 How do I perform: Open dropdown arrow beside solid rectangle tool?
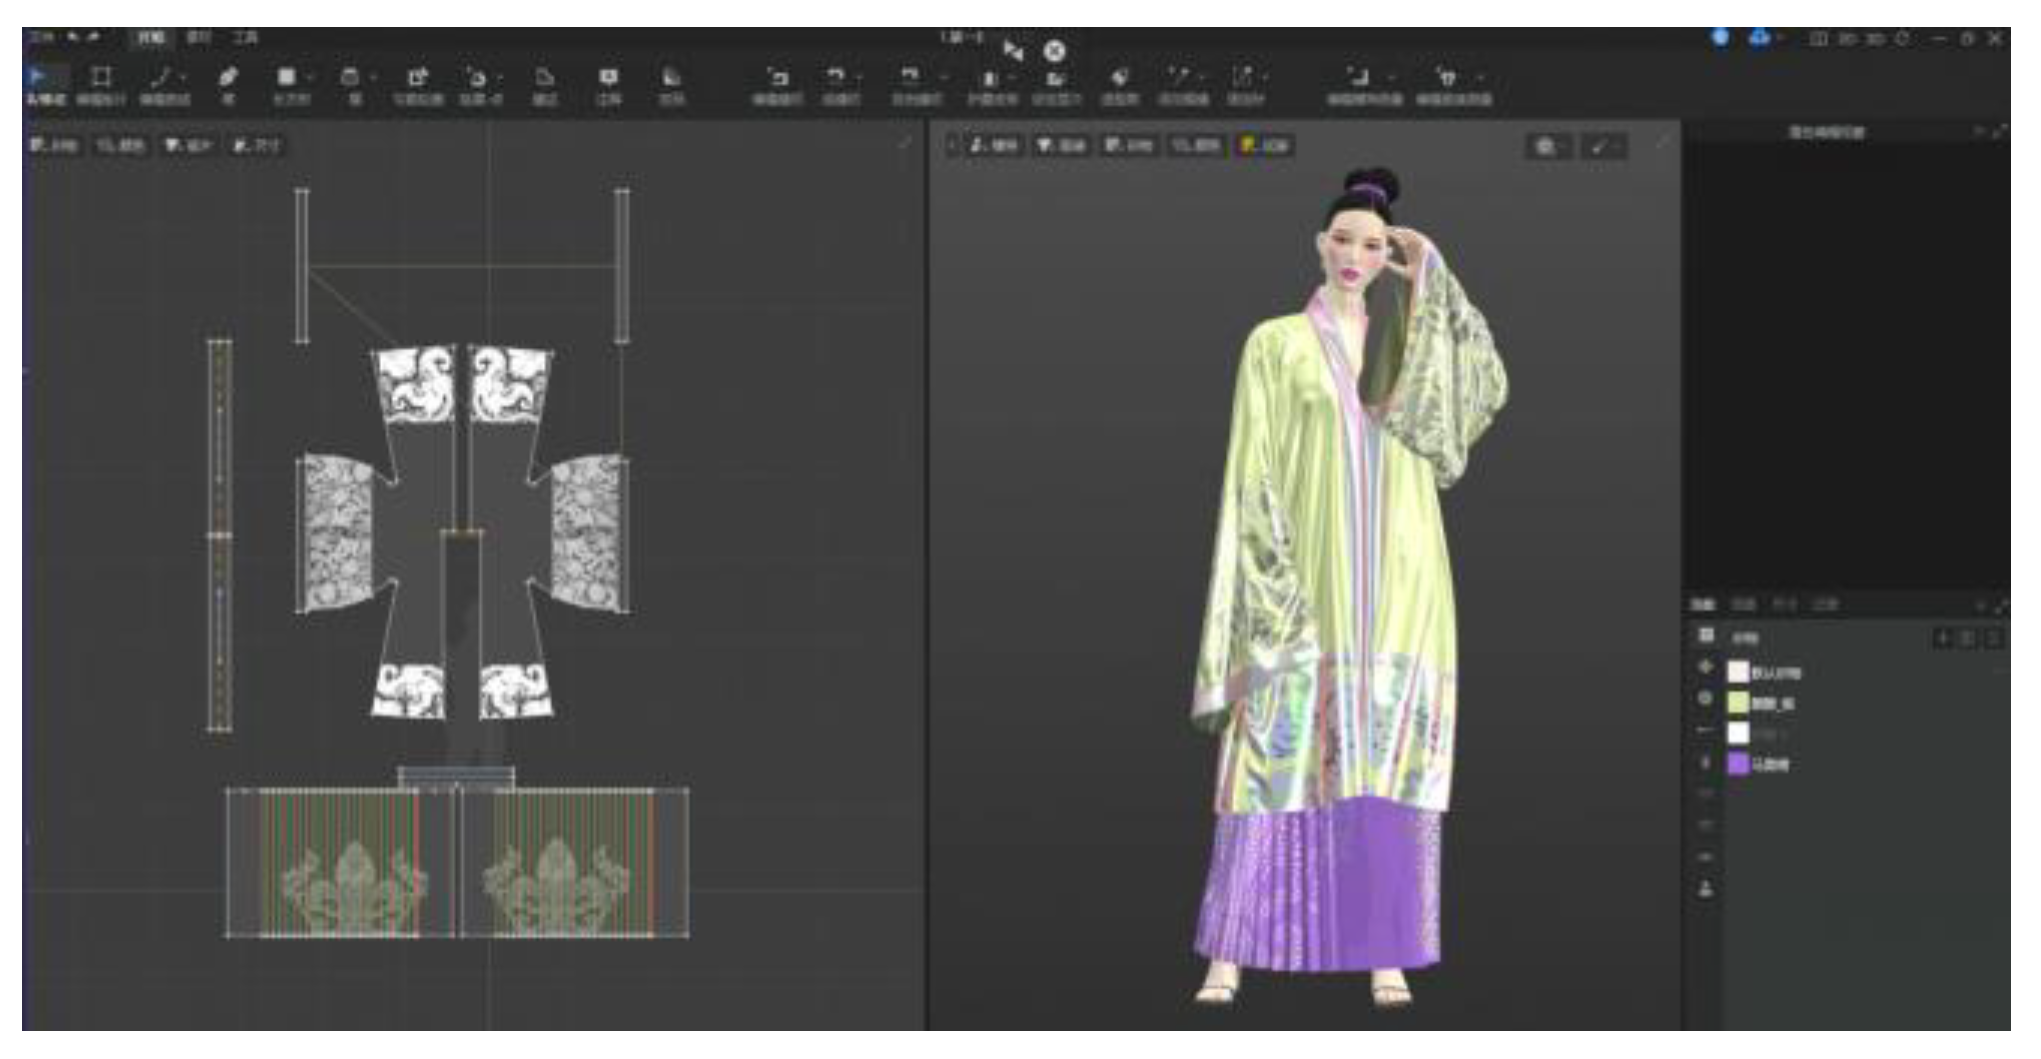tap(311, 77)
